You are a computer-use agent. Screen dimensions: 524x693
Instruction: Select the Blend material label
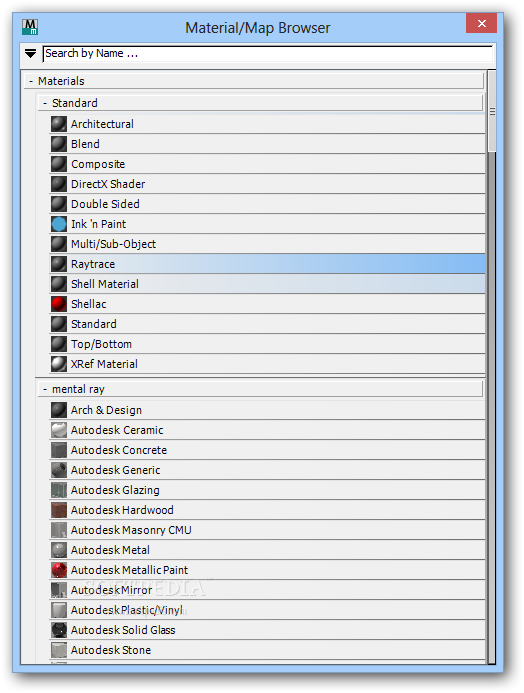pyautogui.click(x=85, y=144)
